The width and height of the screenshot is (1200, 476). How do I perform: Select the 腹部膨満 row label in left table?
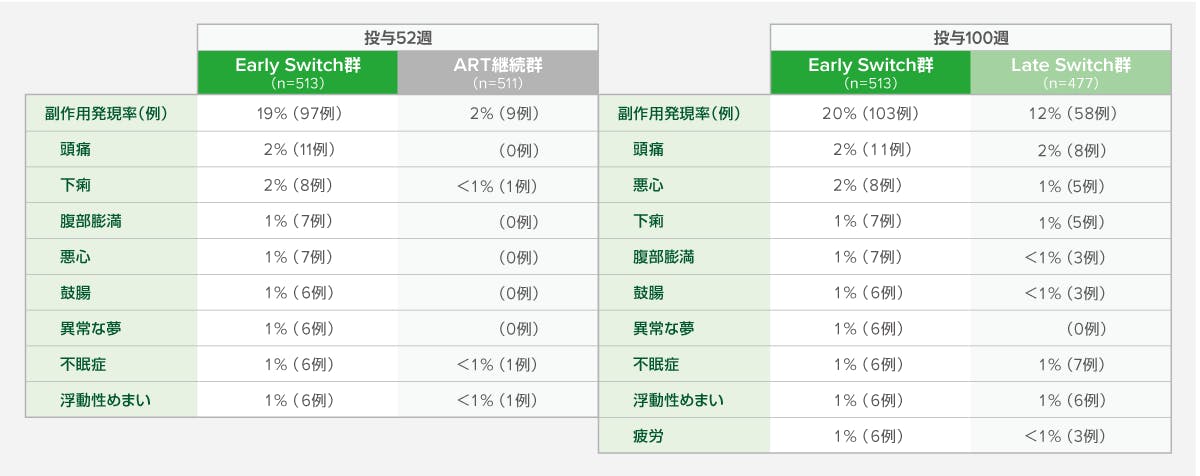[x=91, y=221]
